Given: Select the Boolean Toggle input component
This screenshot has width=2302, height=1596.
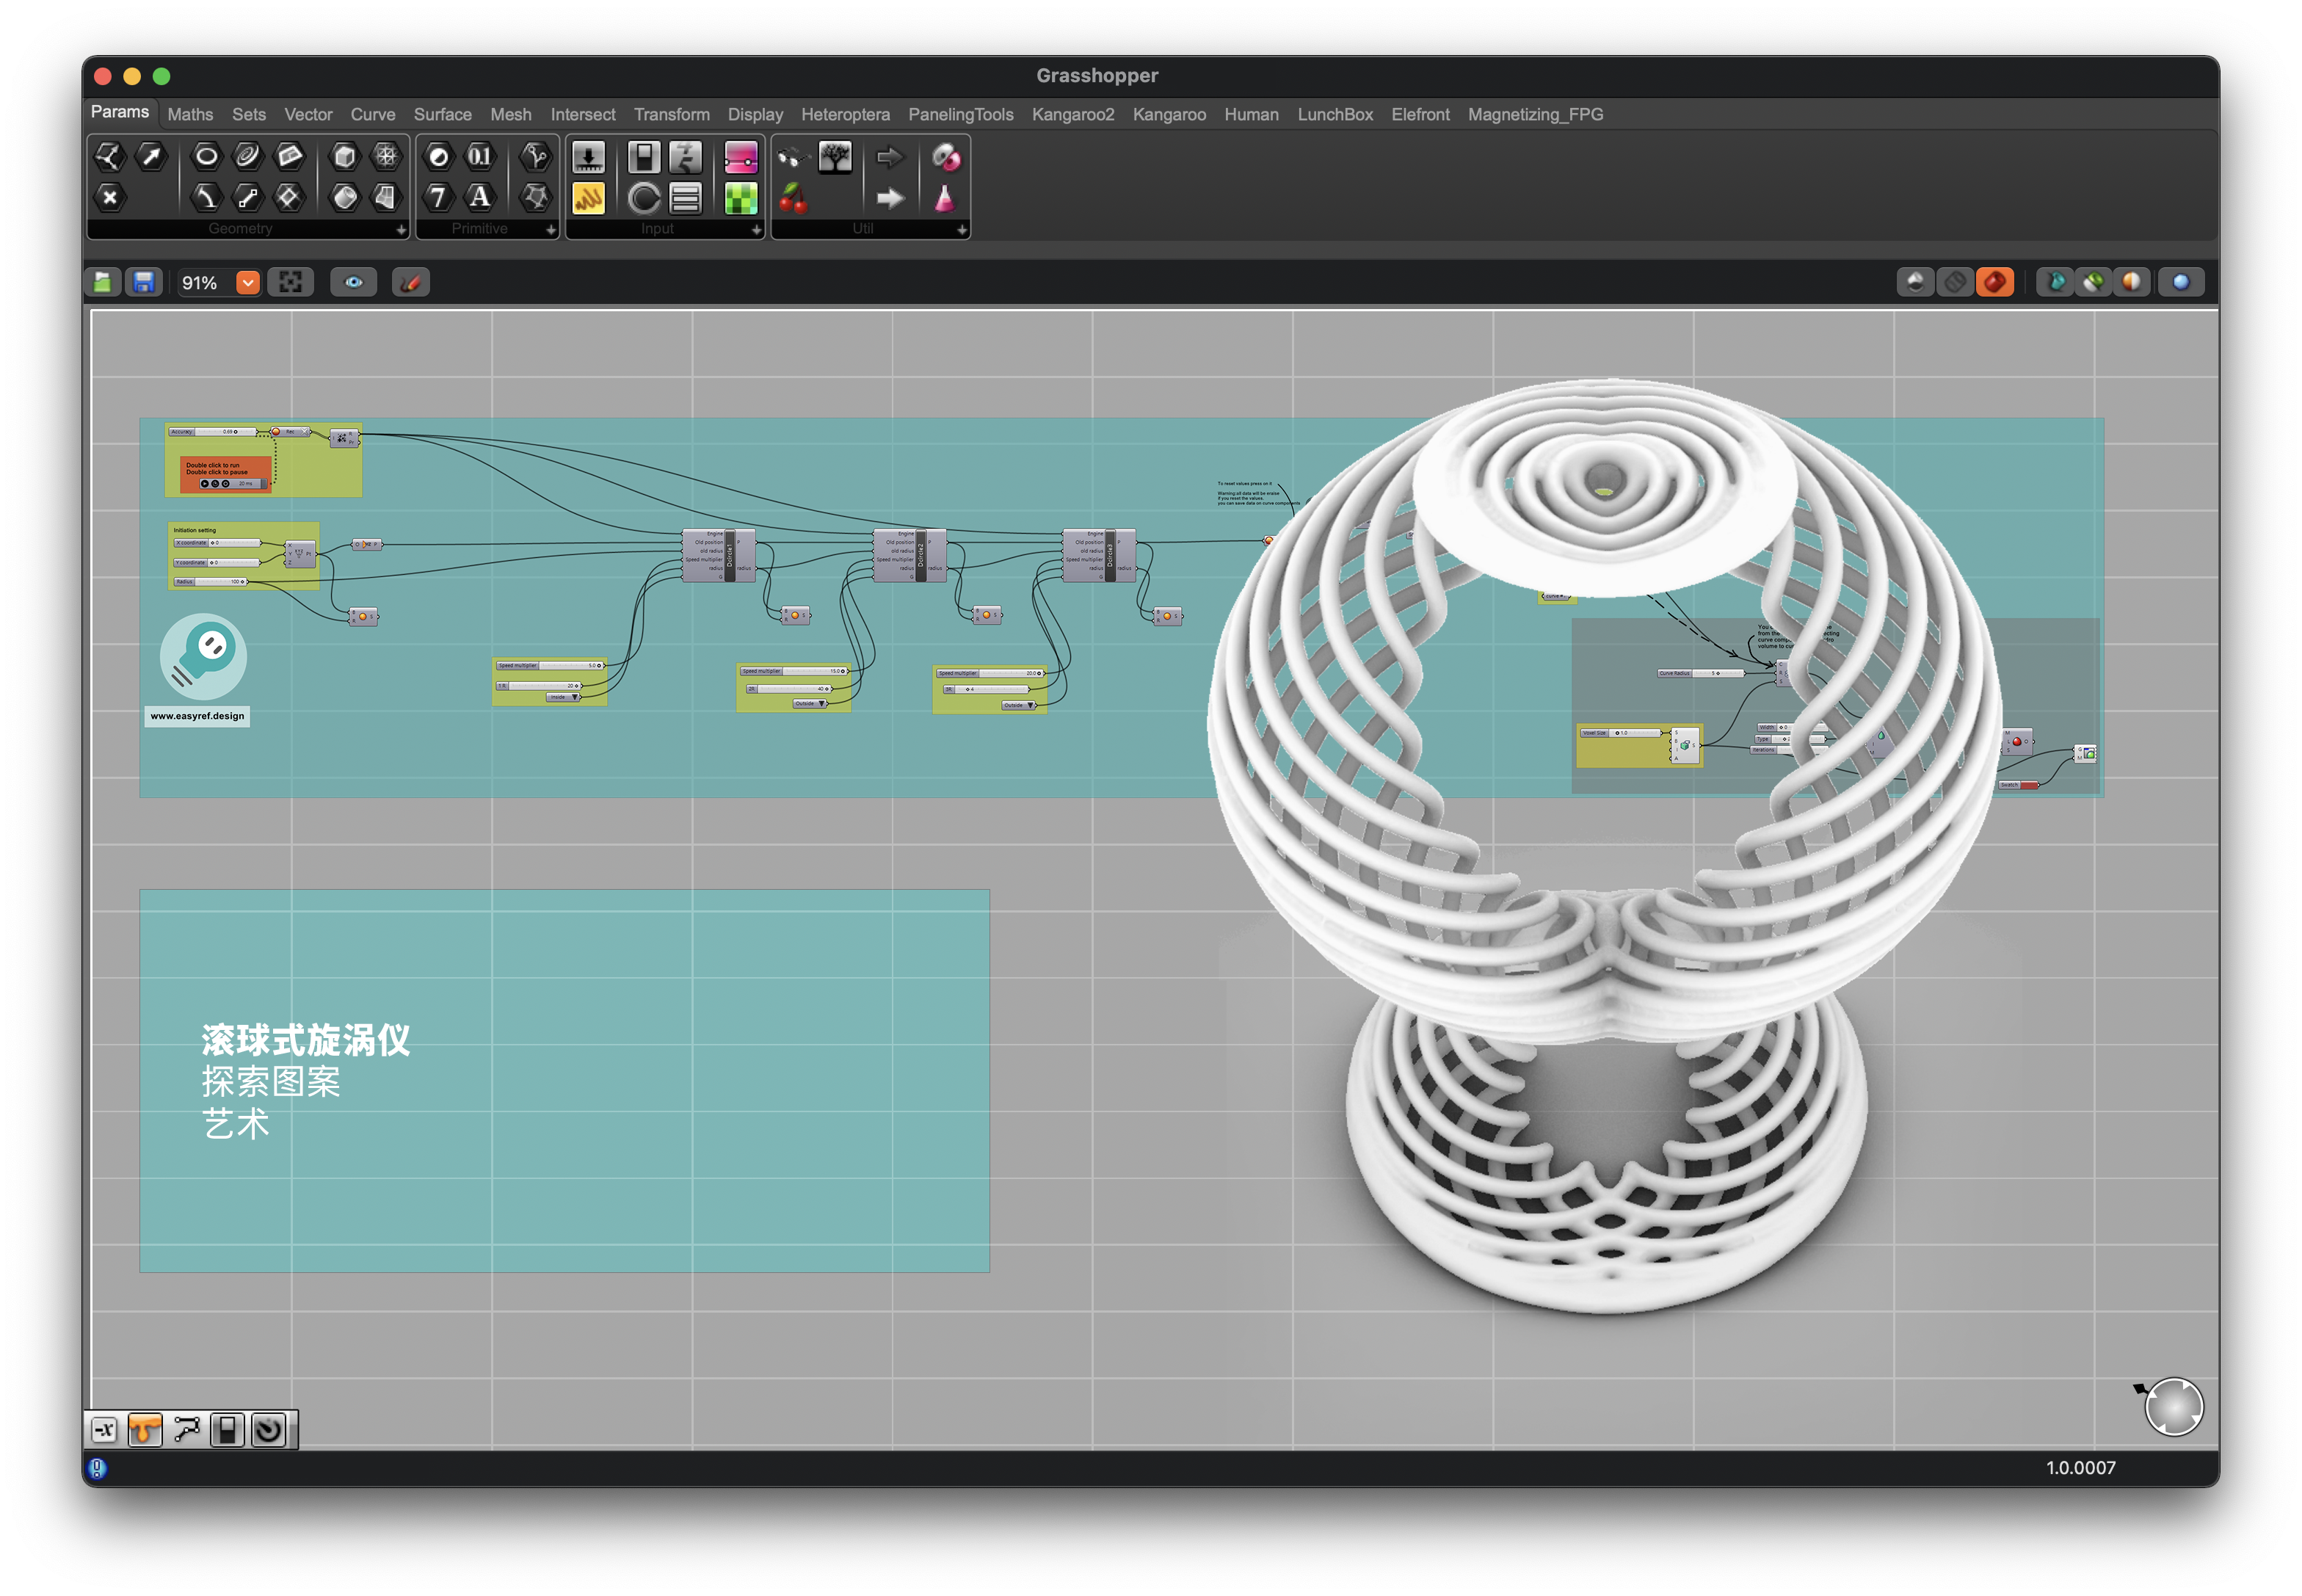Looking at the screenshot, I should click(644, 157).
